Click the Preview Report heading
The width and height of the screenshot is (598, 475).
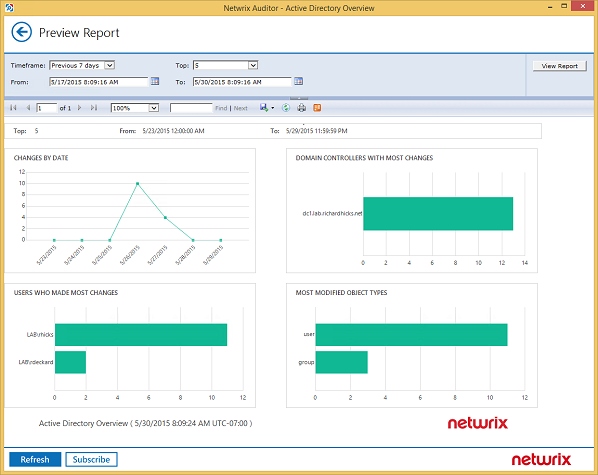pos(79,33)
